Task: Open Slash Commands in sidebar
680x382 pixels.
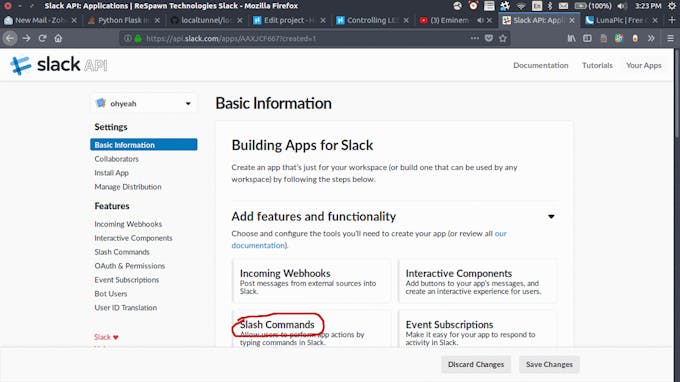Action: [122, 251]
